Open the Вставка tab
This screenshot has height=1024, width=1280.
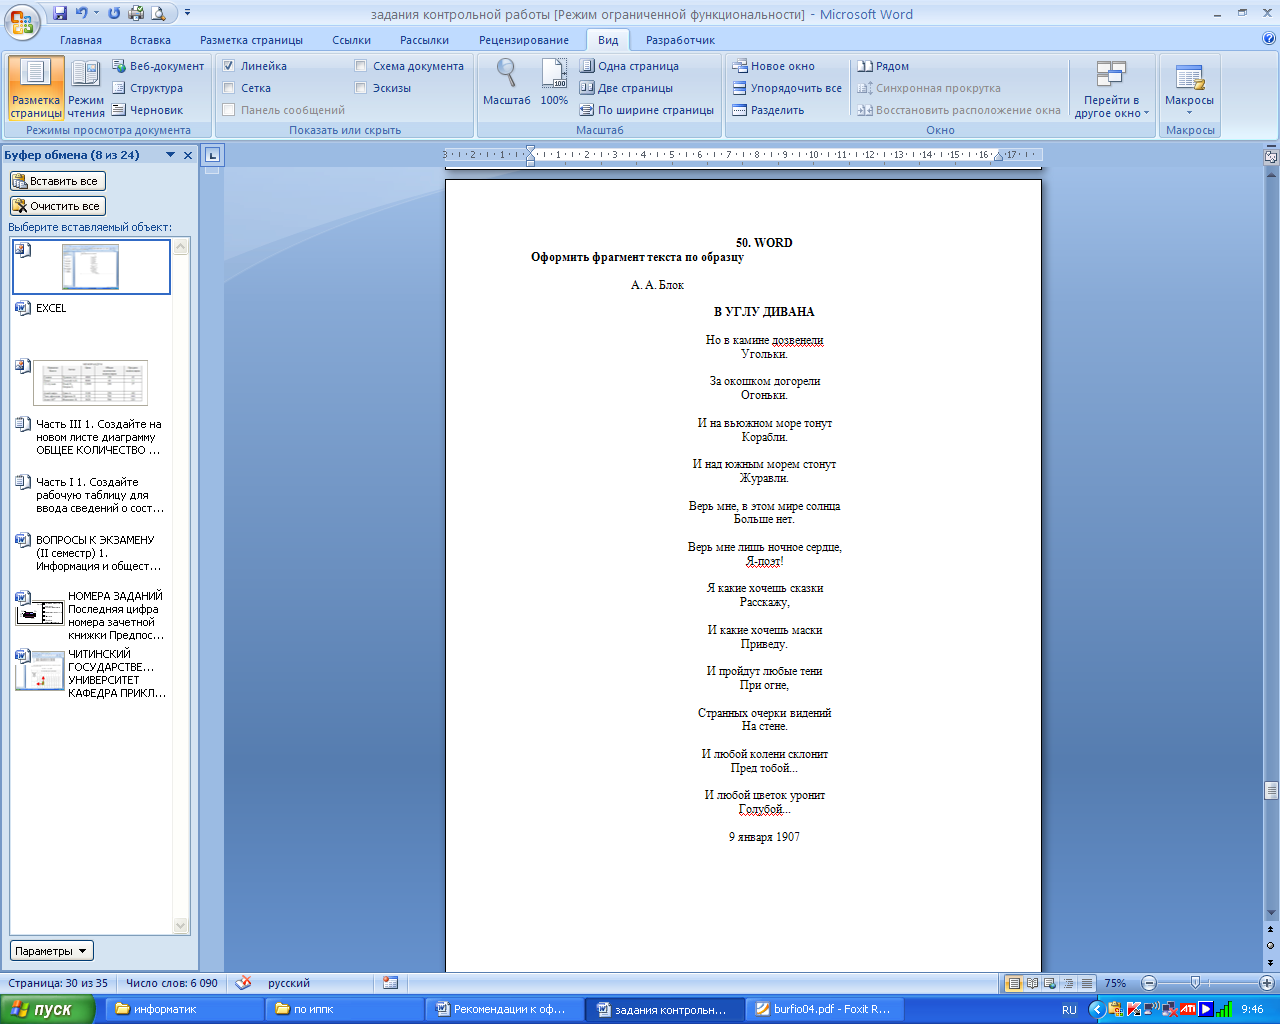tap(150, 40)
